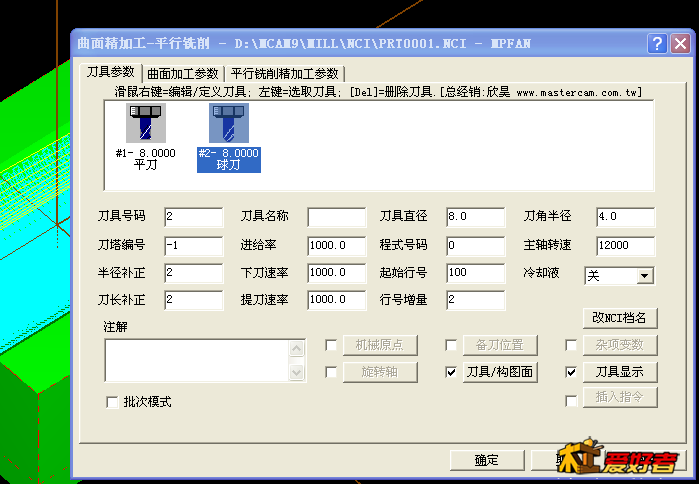Viewport: 699px width, 484px height.
Task: Click the 刀具显示 button
Action: coord(620,372)
